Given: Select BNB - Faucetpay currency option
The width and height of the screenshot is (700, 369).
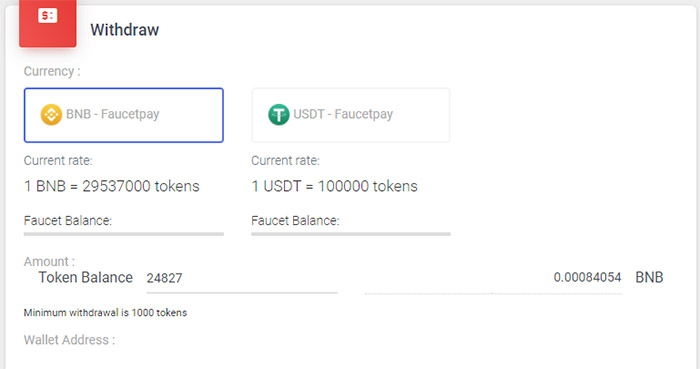Looking at the screenshot, I should pos(124,115).
